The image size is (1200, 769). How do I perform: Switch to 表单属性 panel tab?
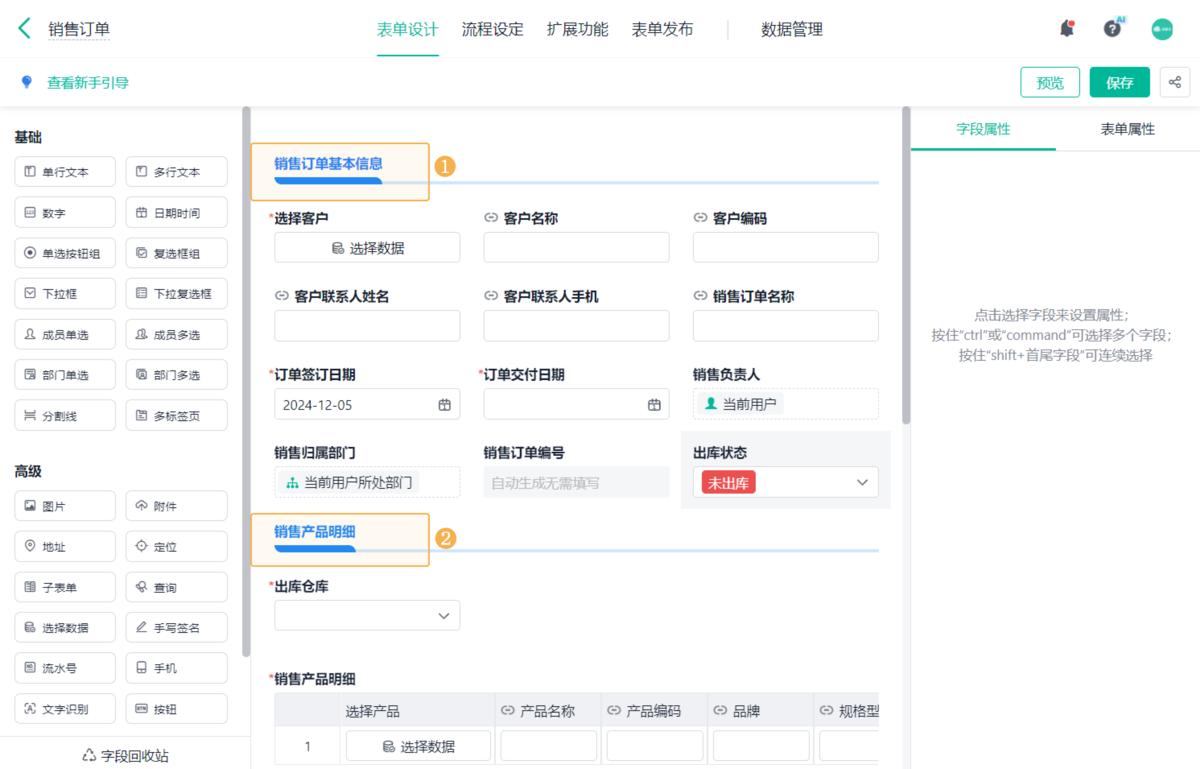[x=1128, y=129]
